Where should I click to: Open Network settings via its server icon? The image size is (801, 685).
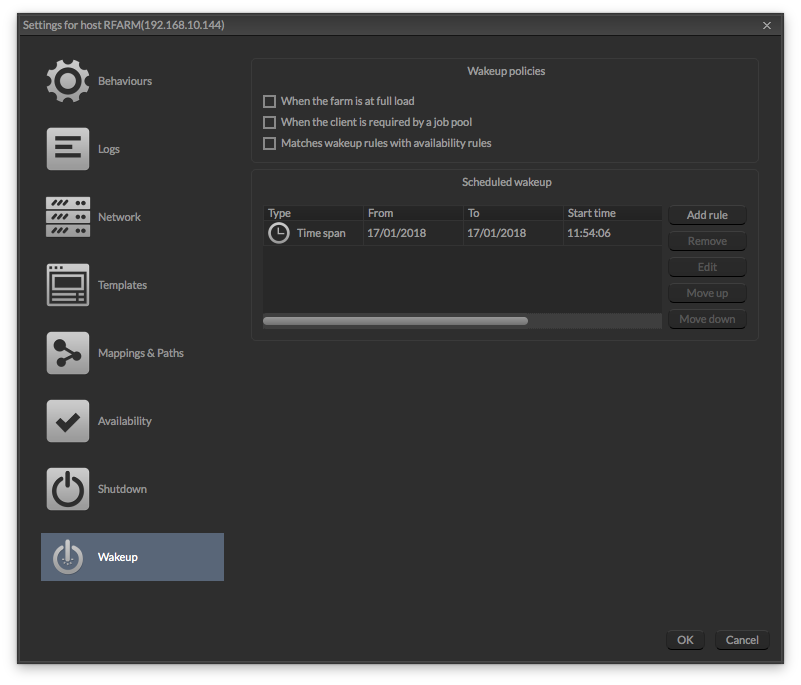pos(67,216)
